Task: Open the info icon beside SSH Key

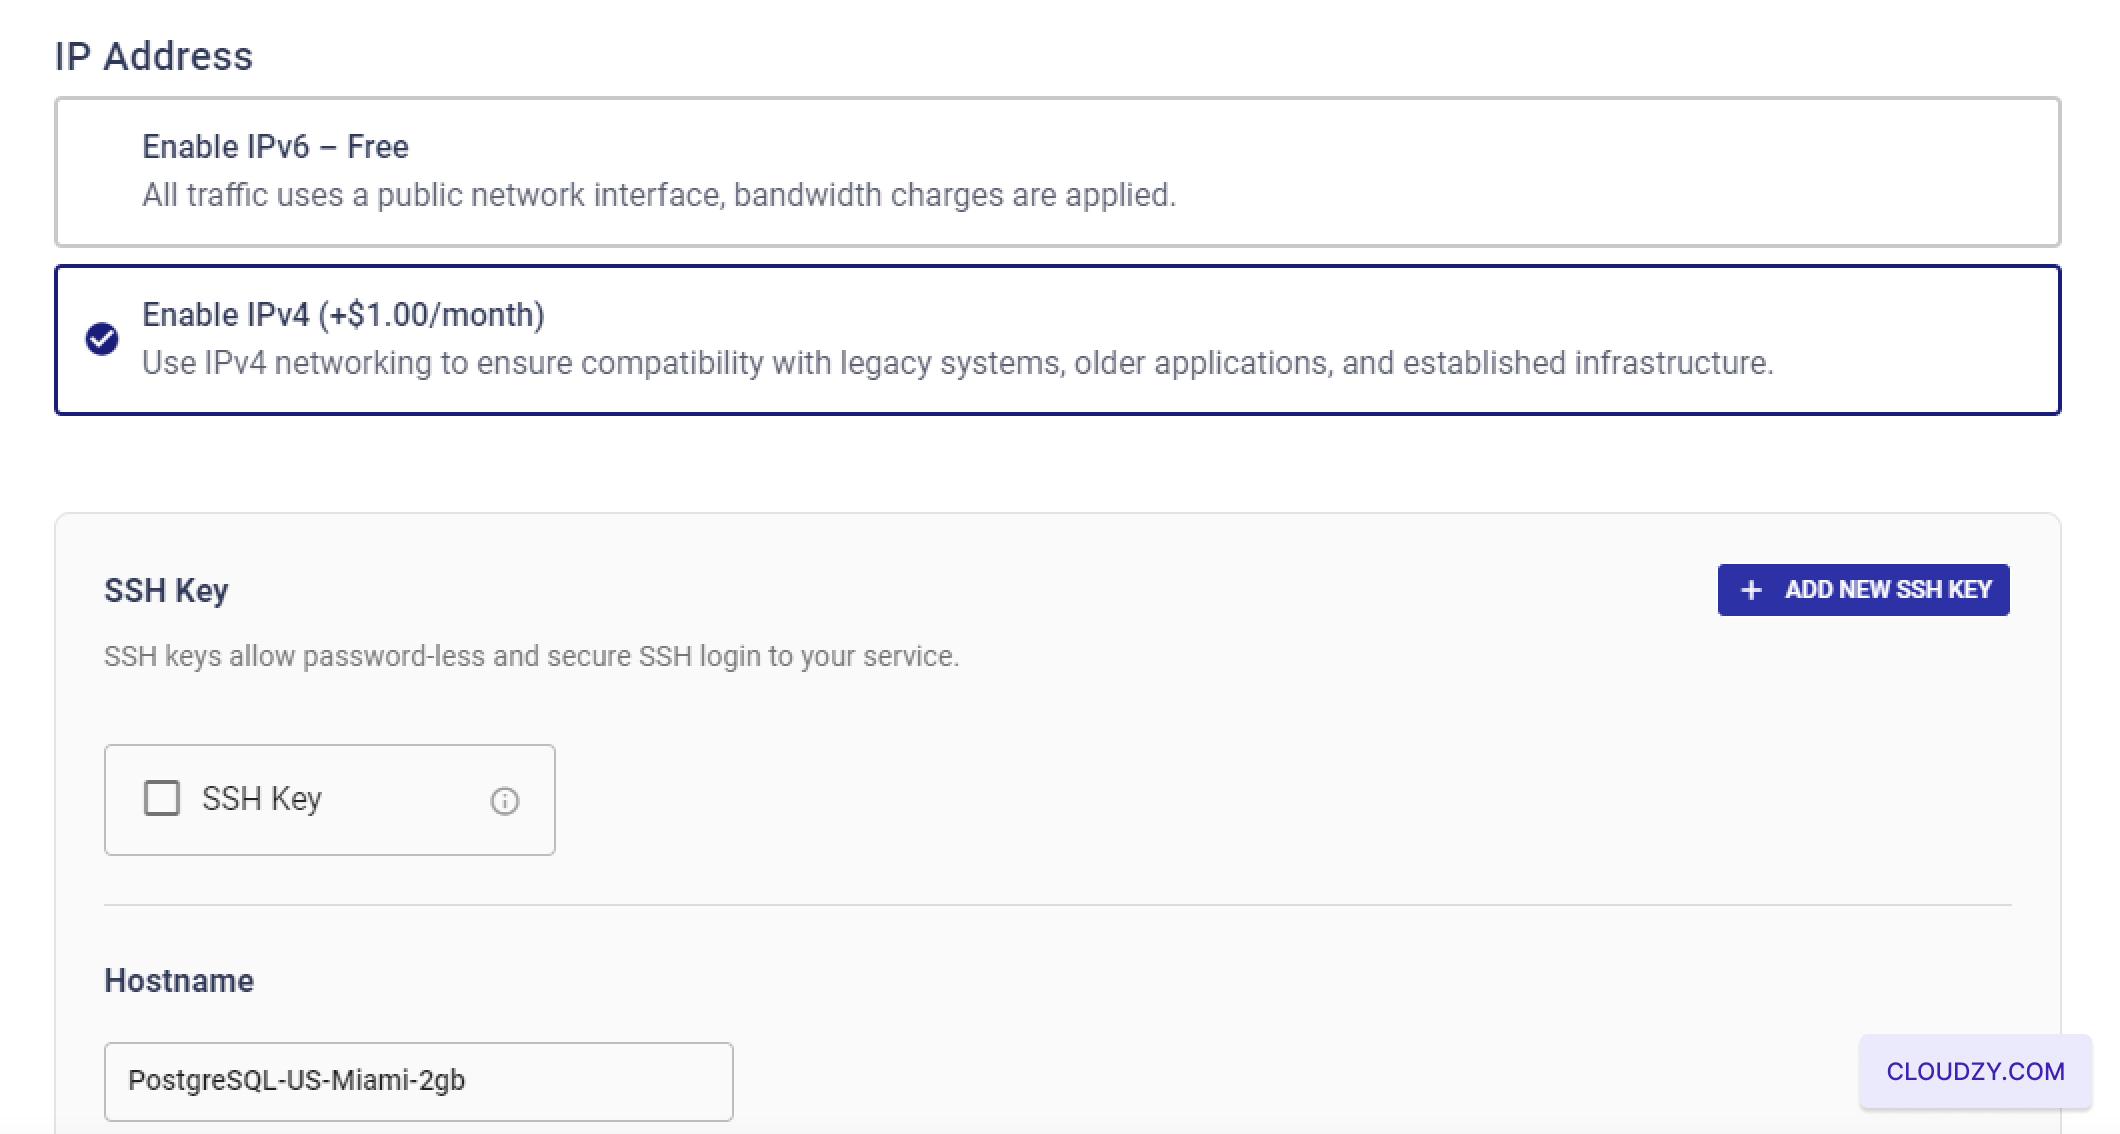Action: pyautogui.click(x=505, y=801)
